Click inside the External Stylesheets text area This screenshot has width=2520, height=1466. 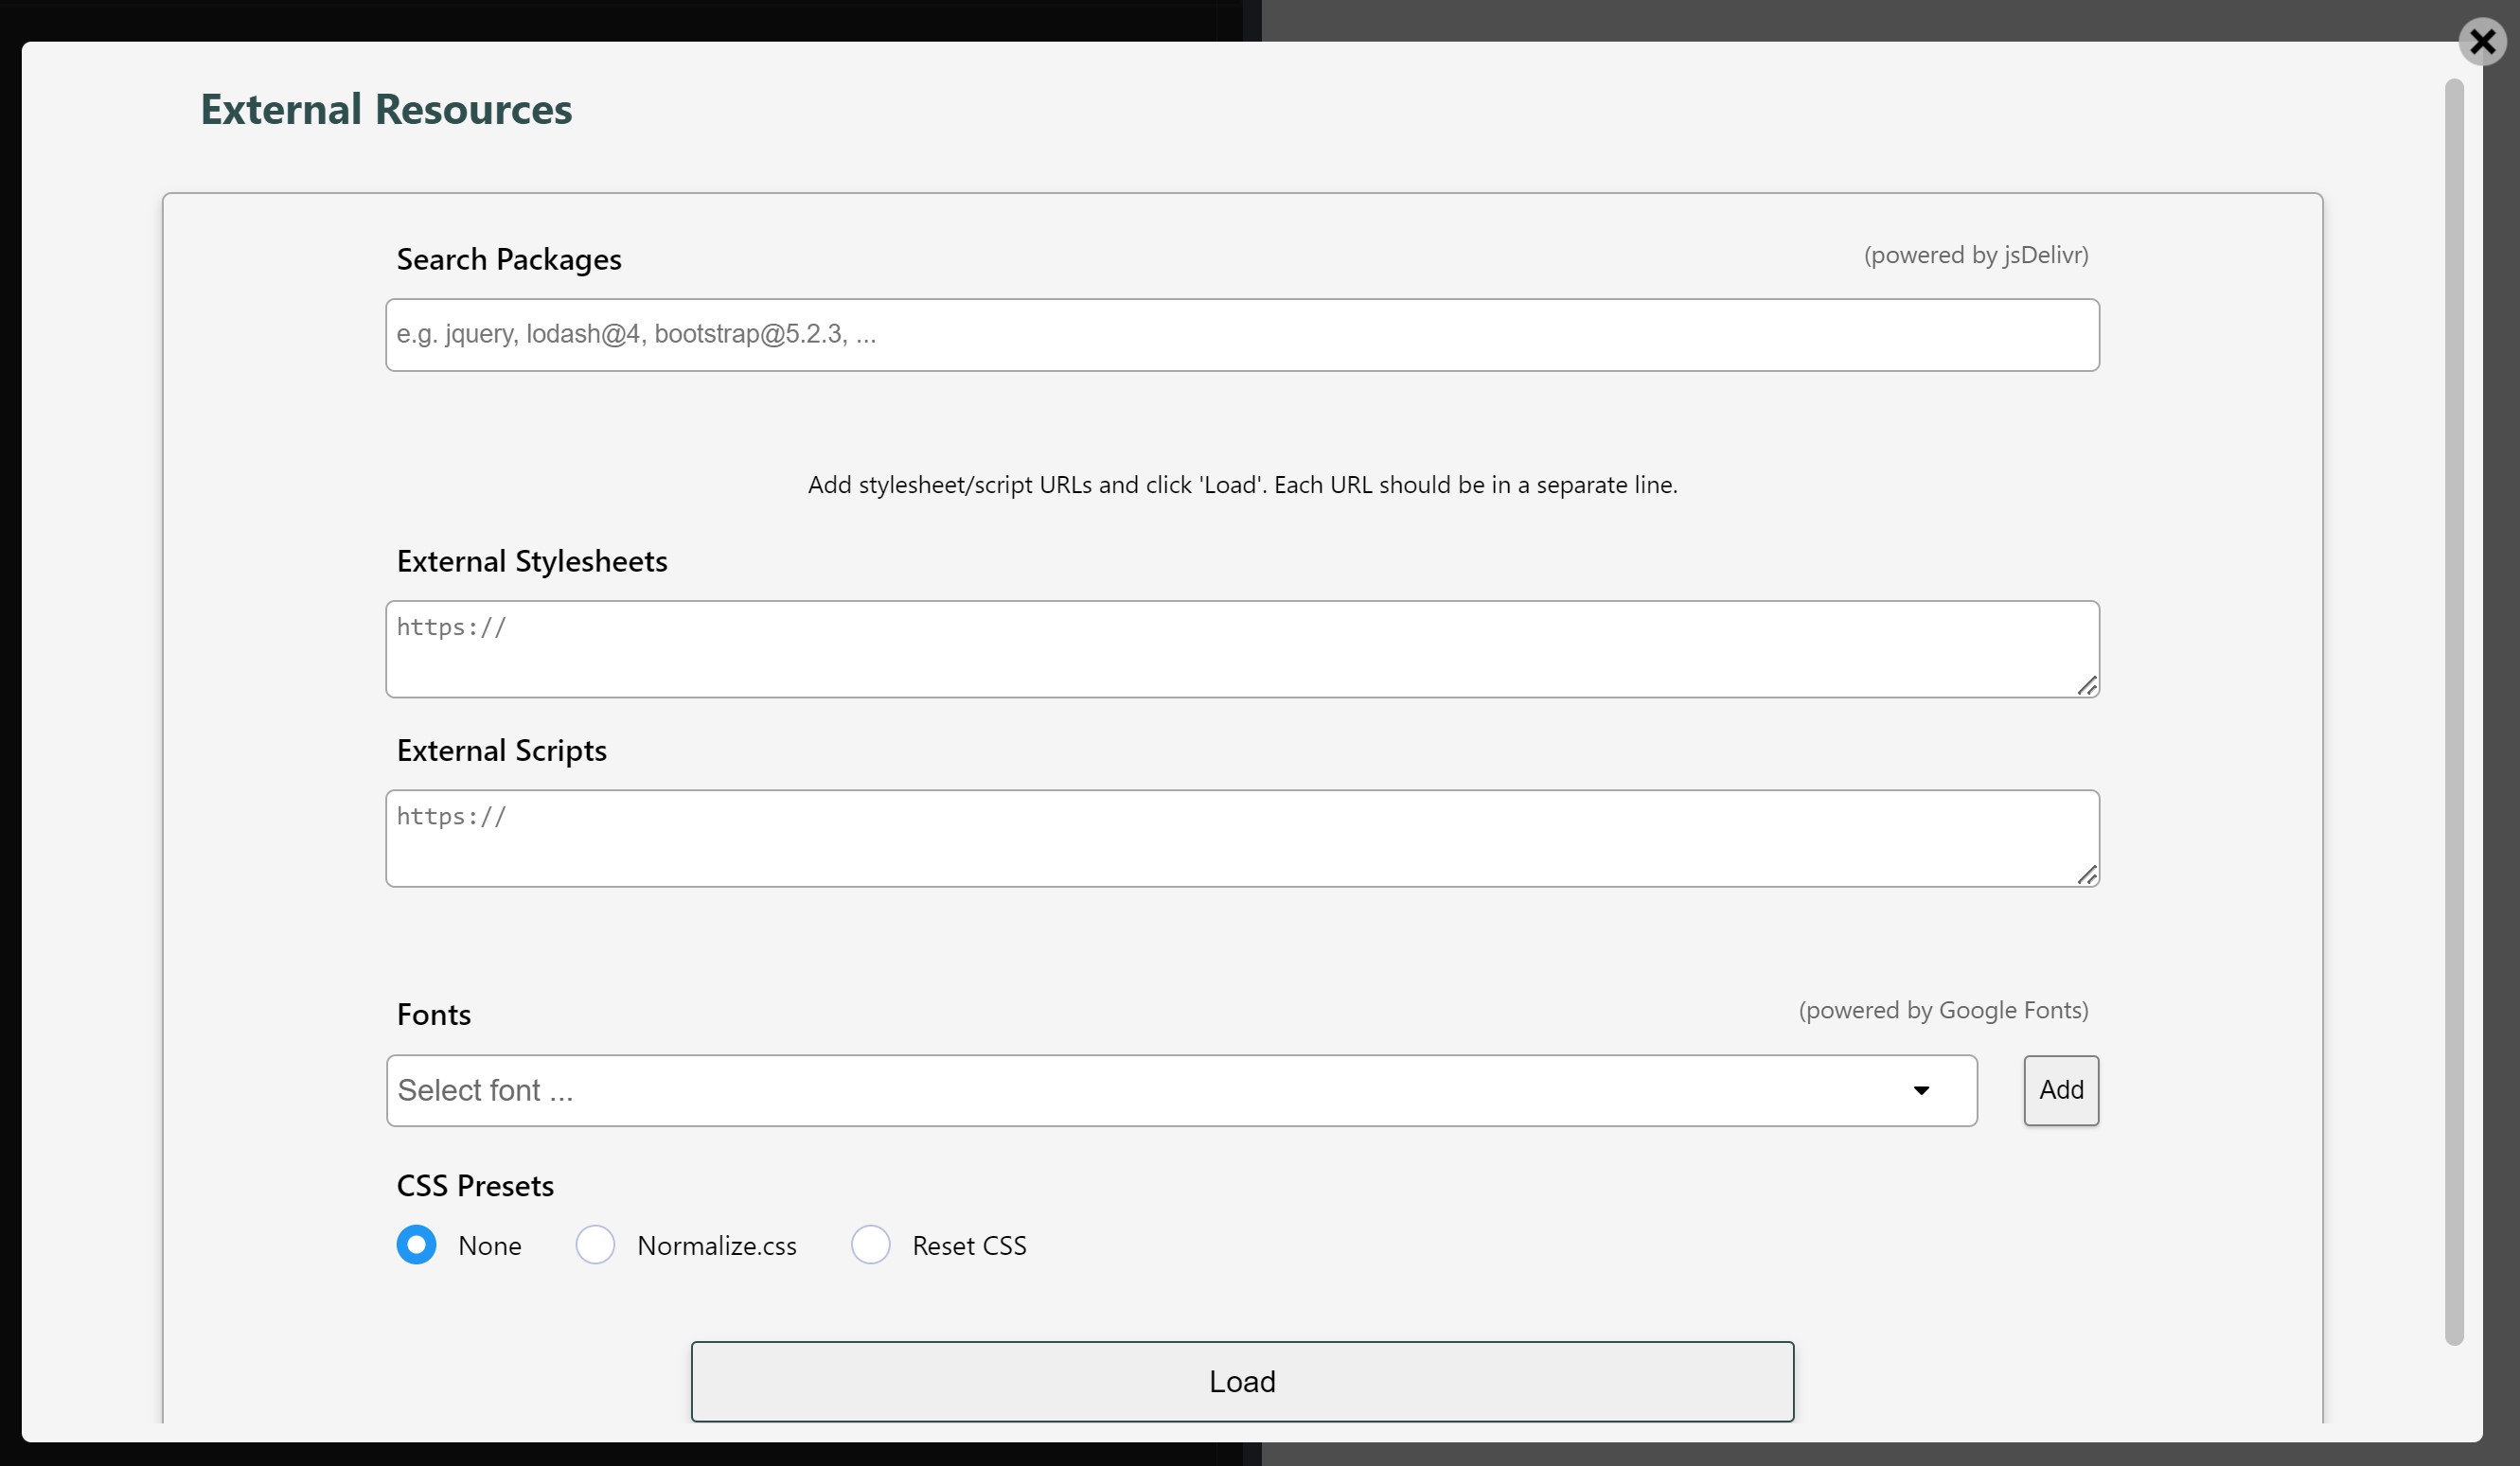(x=1242, y=648)
